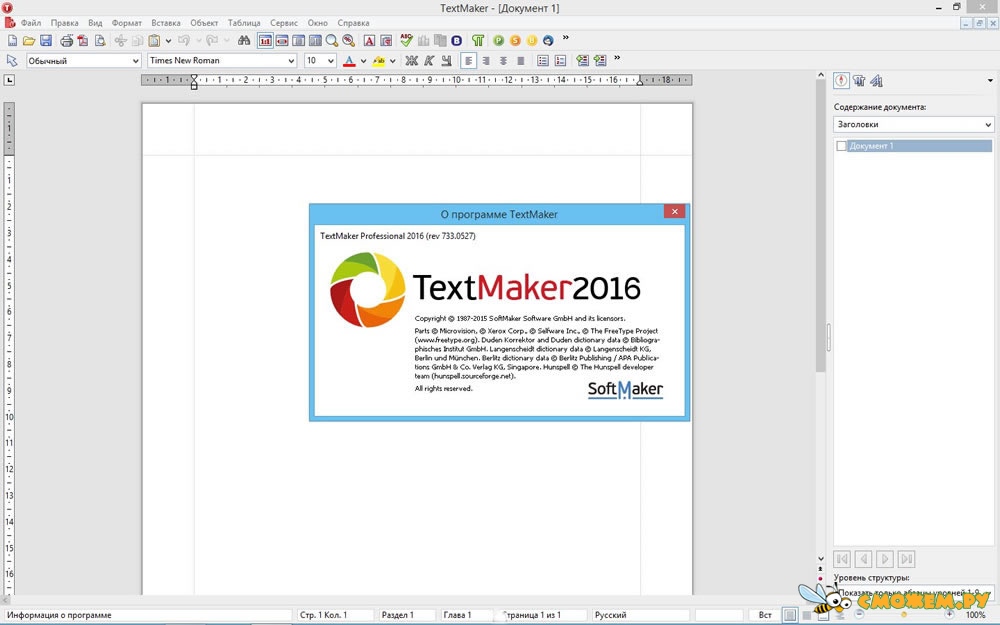Expand the highlight color dropdown arrow
This screenshot has width=1000, height=625.
pos(393,61)
